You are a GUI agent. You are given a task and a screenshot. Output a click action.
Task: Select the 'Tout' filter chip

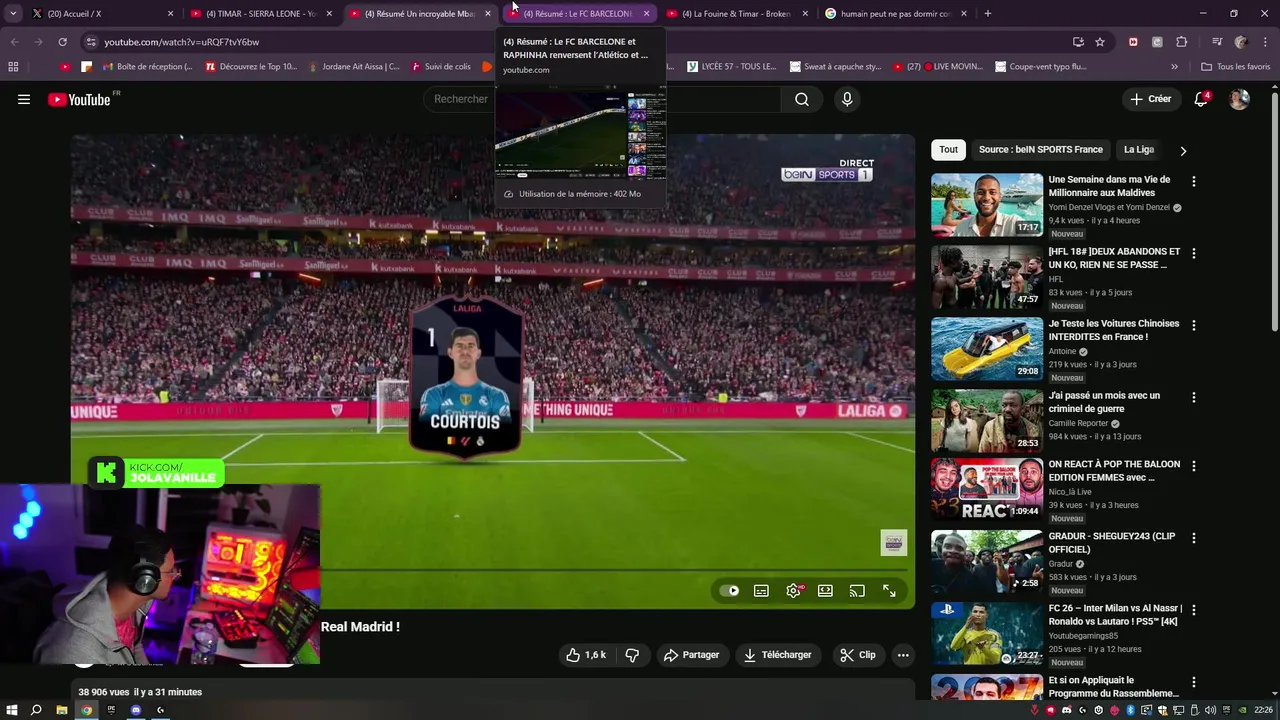point(949,150)
